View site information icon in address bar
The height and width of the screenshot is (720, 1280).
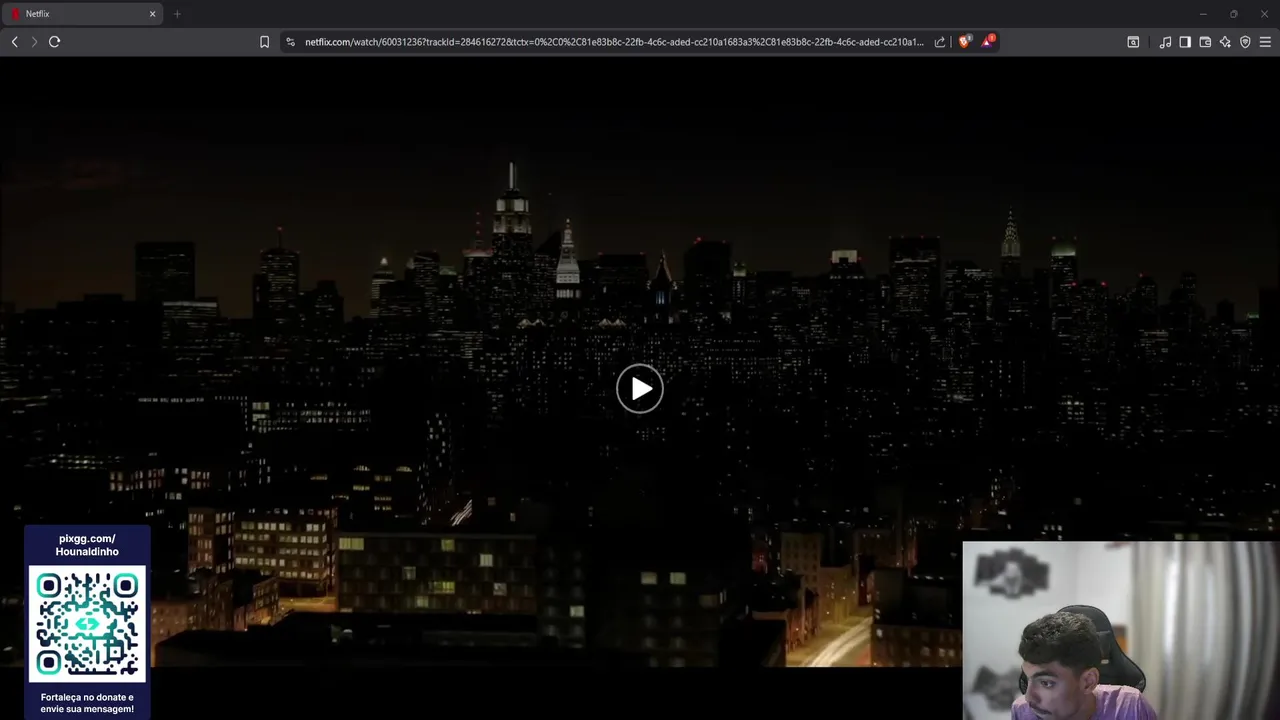pos(290,42)
